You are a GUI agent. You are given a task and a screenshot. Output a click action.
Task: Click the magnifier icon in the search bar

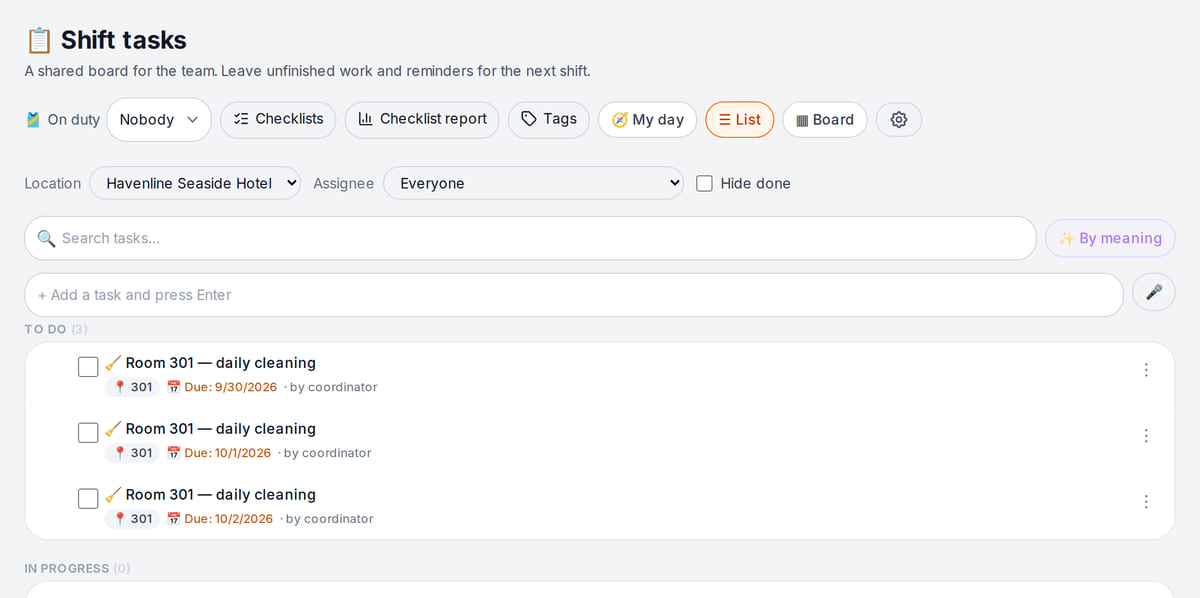coord(46,238)
